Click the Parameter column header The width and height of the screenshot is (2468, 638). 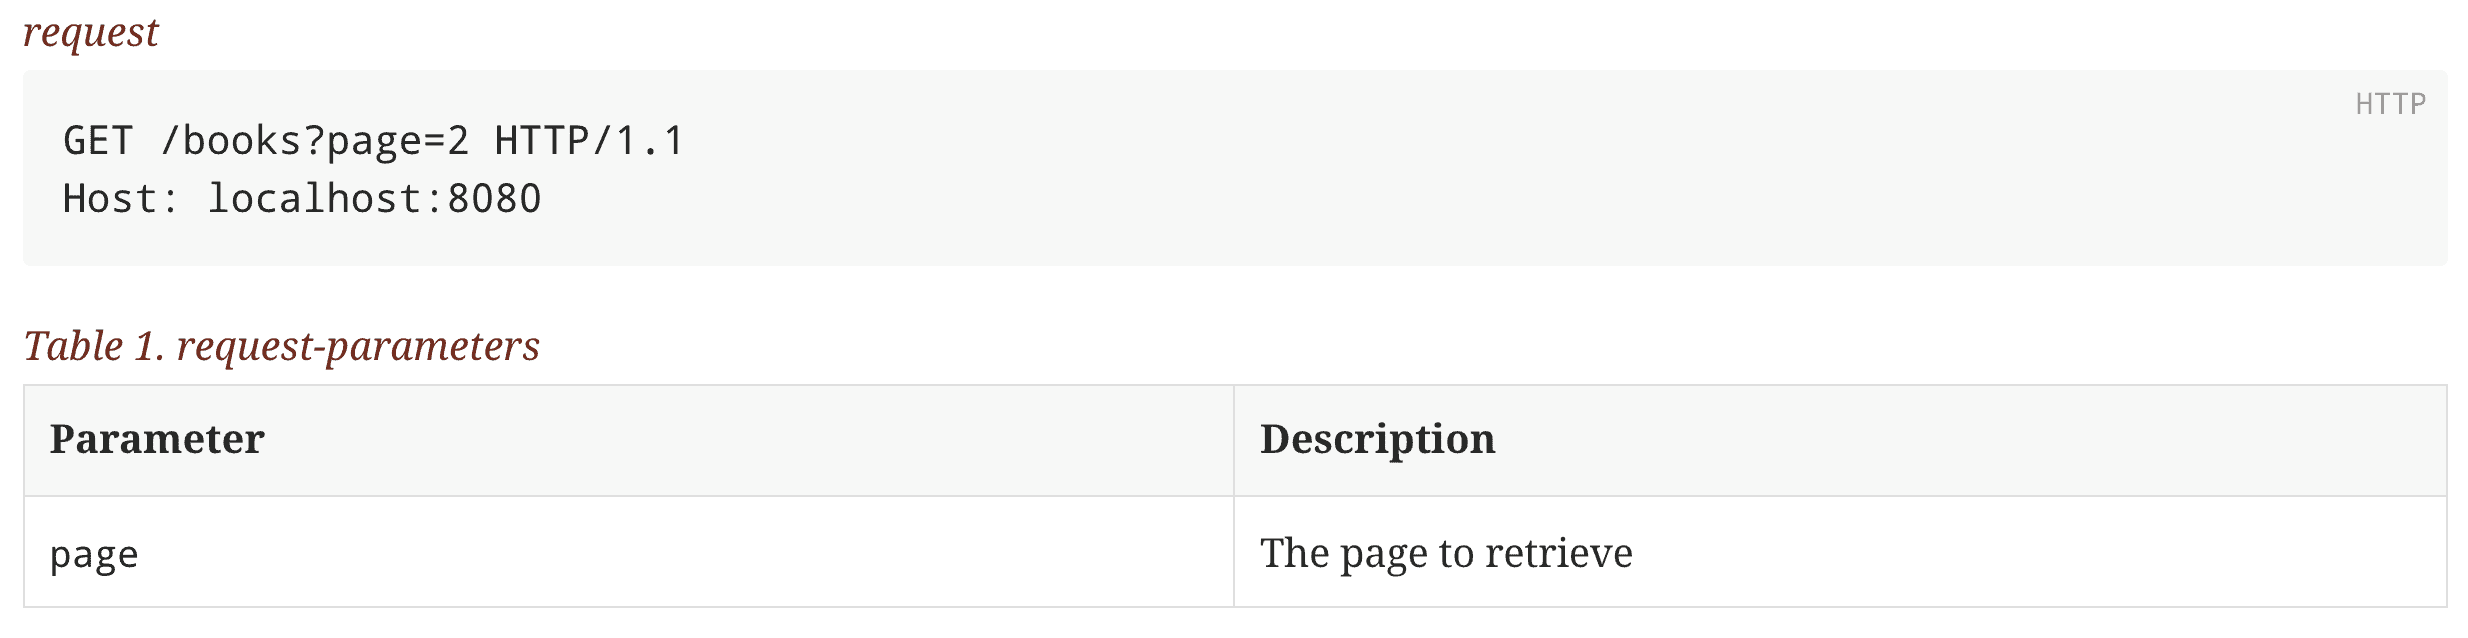157,439
